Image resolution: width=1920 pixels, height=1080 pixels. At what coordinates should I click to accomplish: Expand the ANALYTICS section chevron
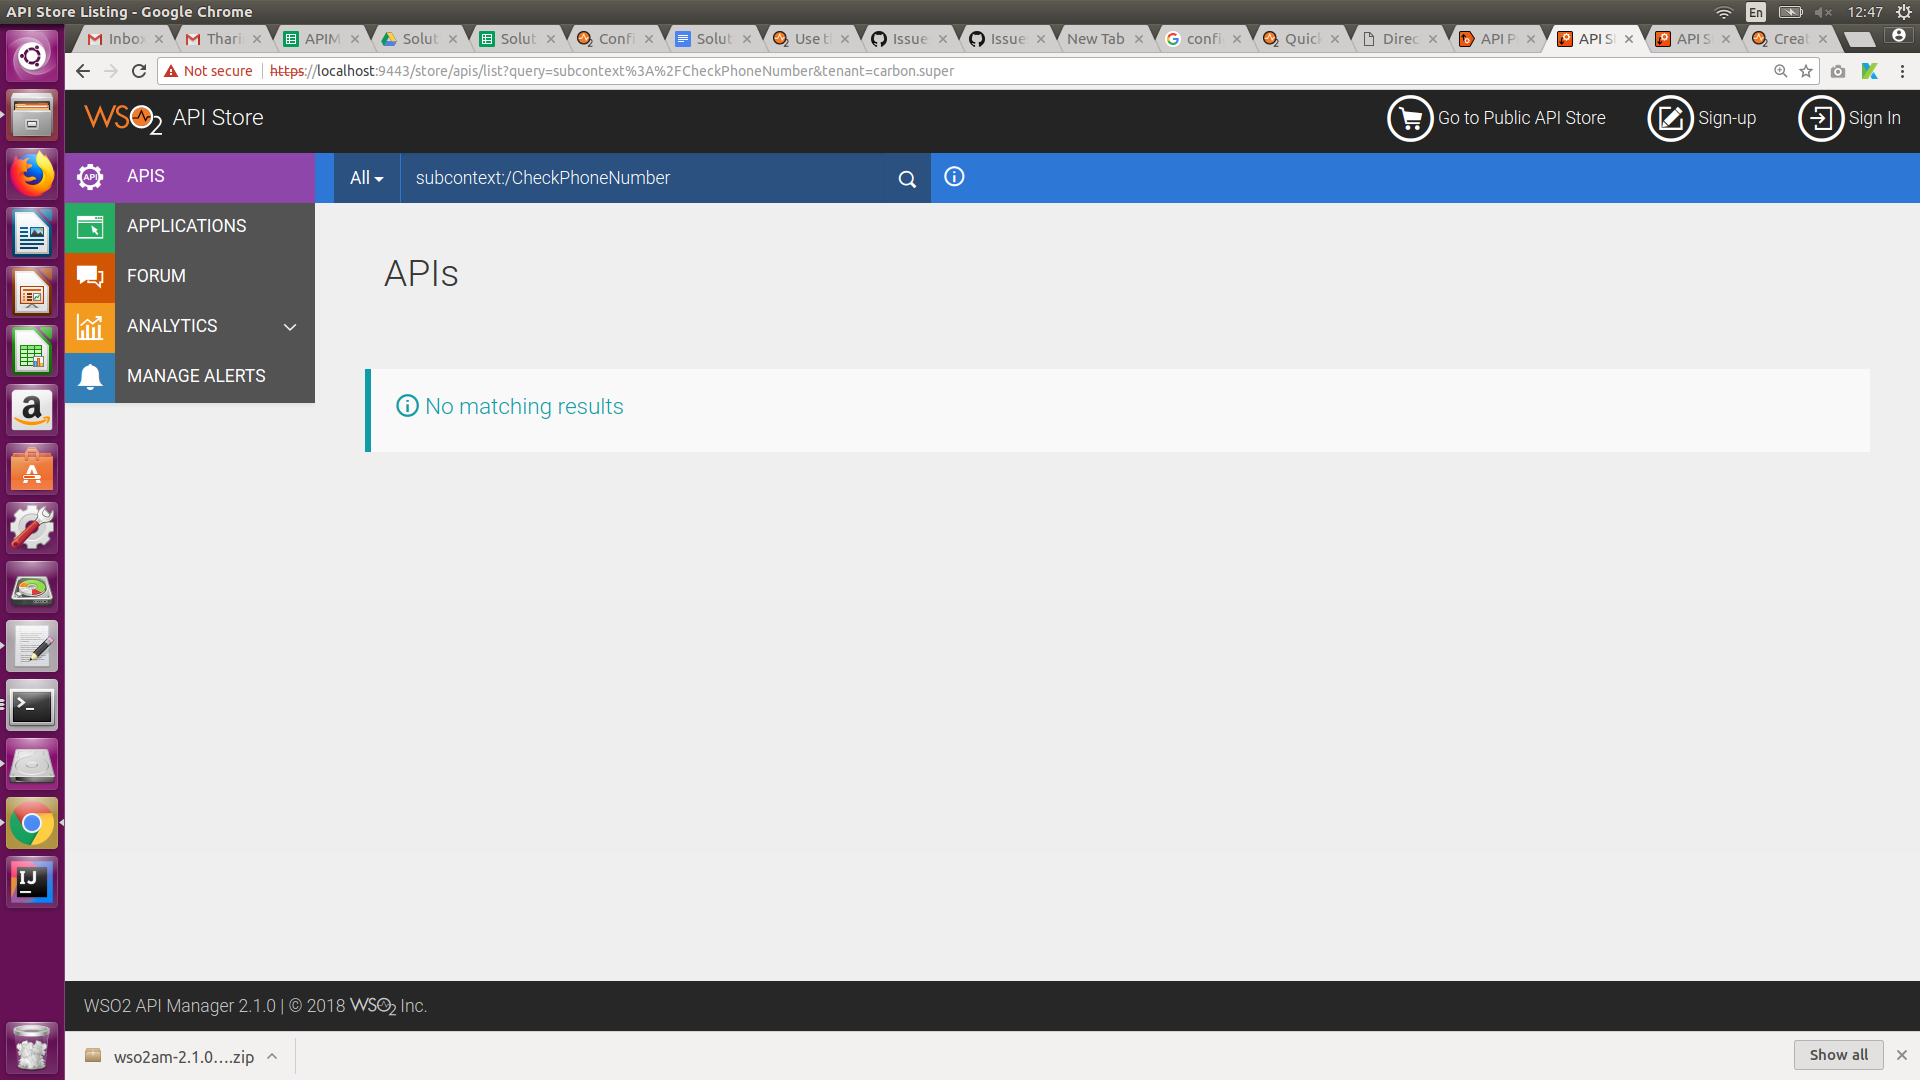[290, 327]
